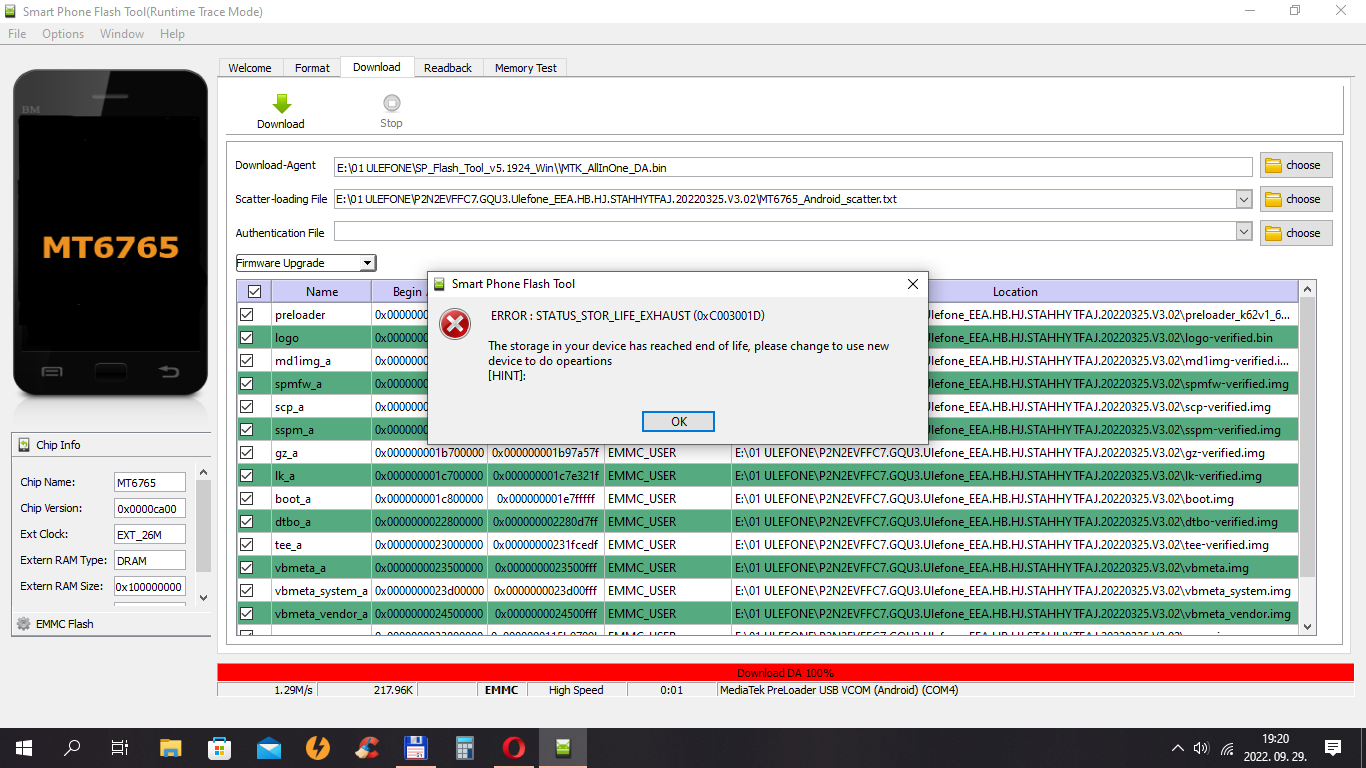Click the Chip Info panel icon
This screenshot has width=1366, height=768.
click(x=24, y=445)
